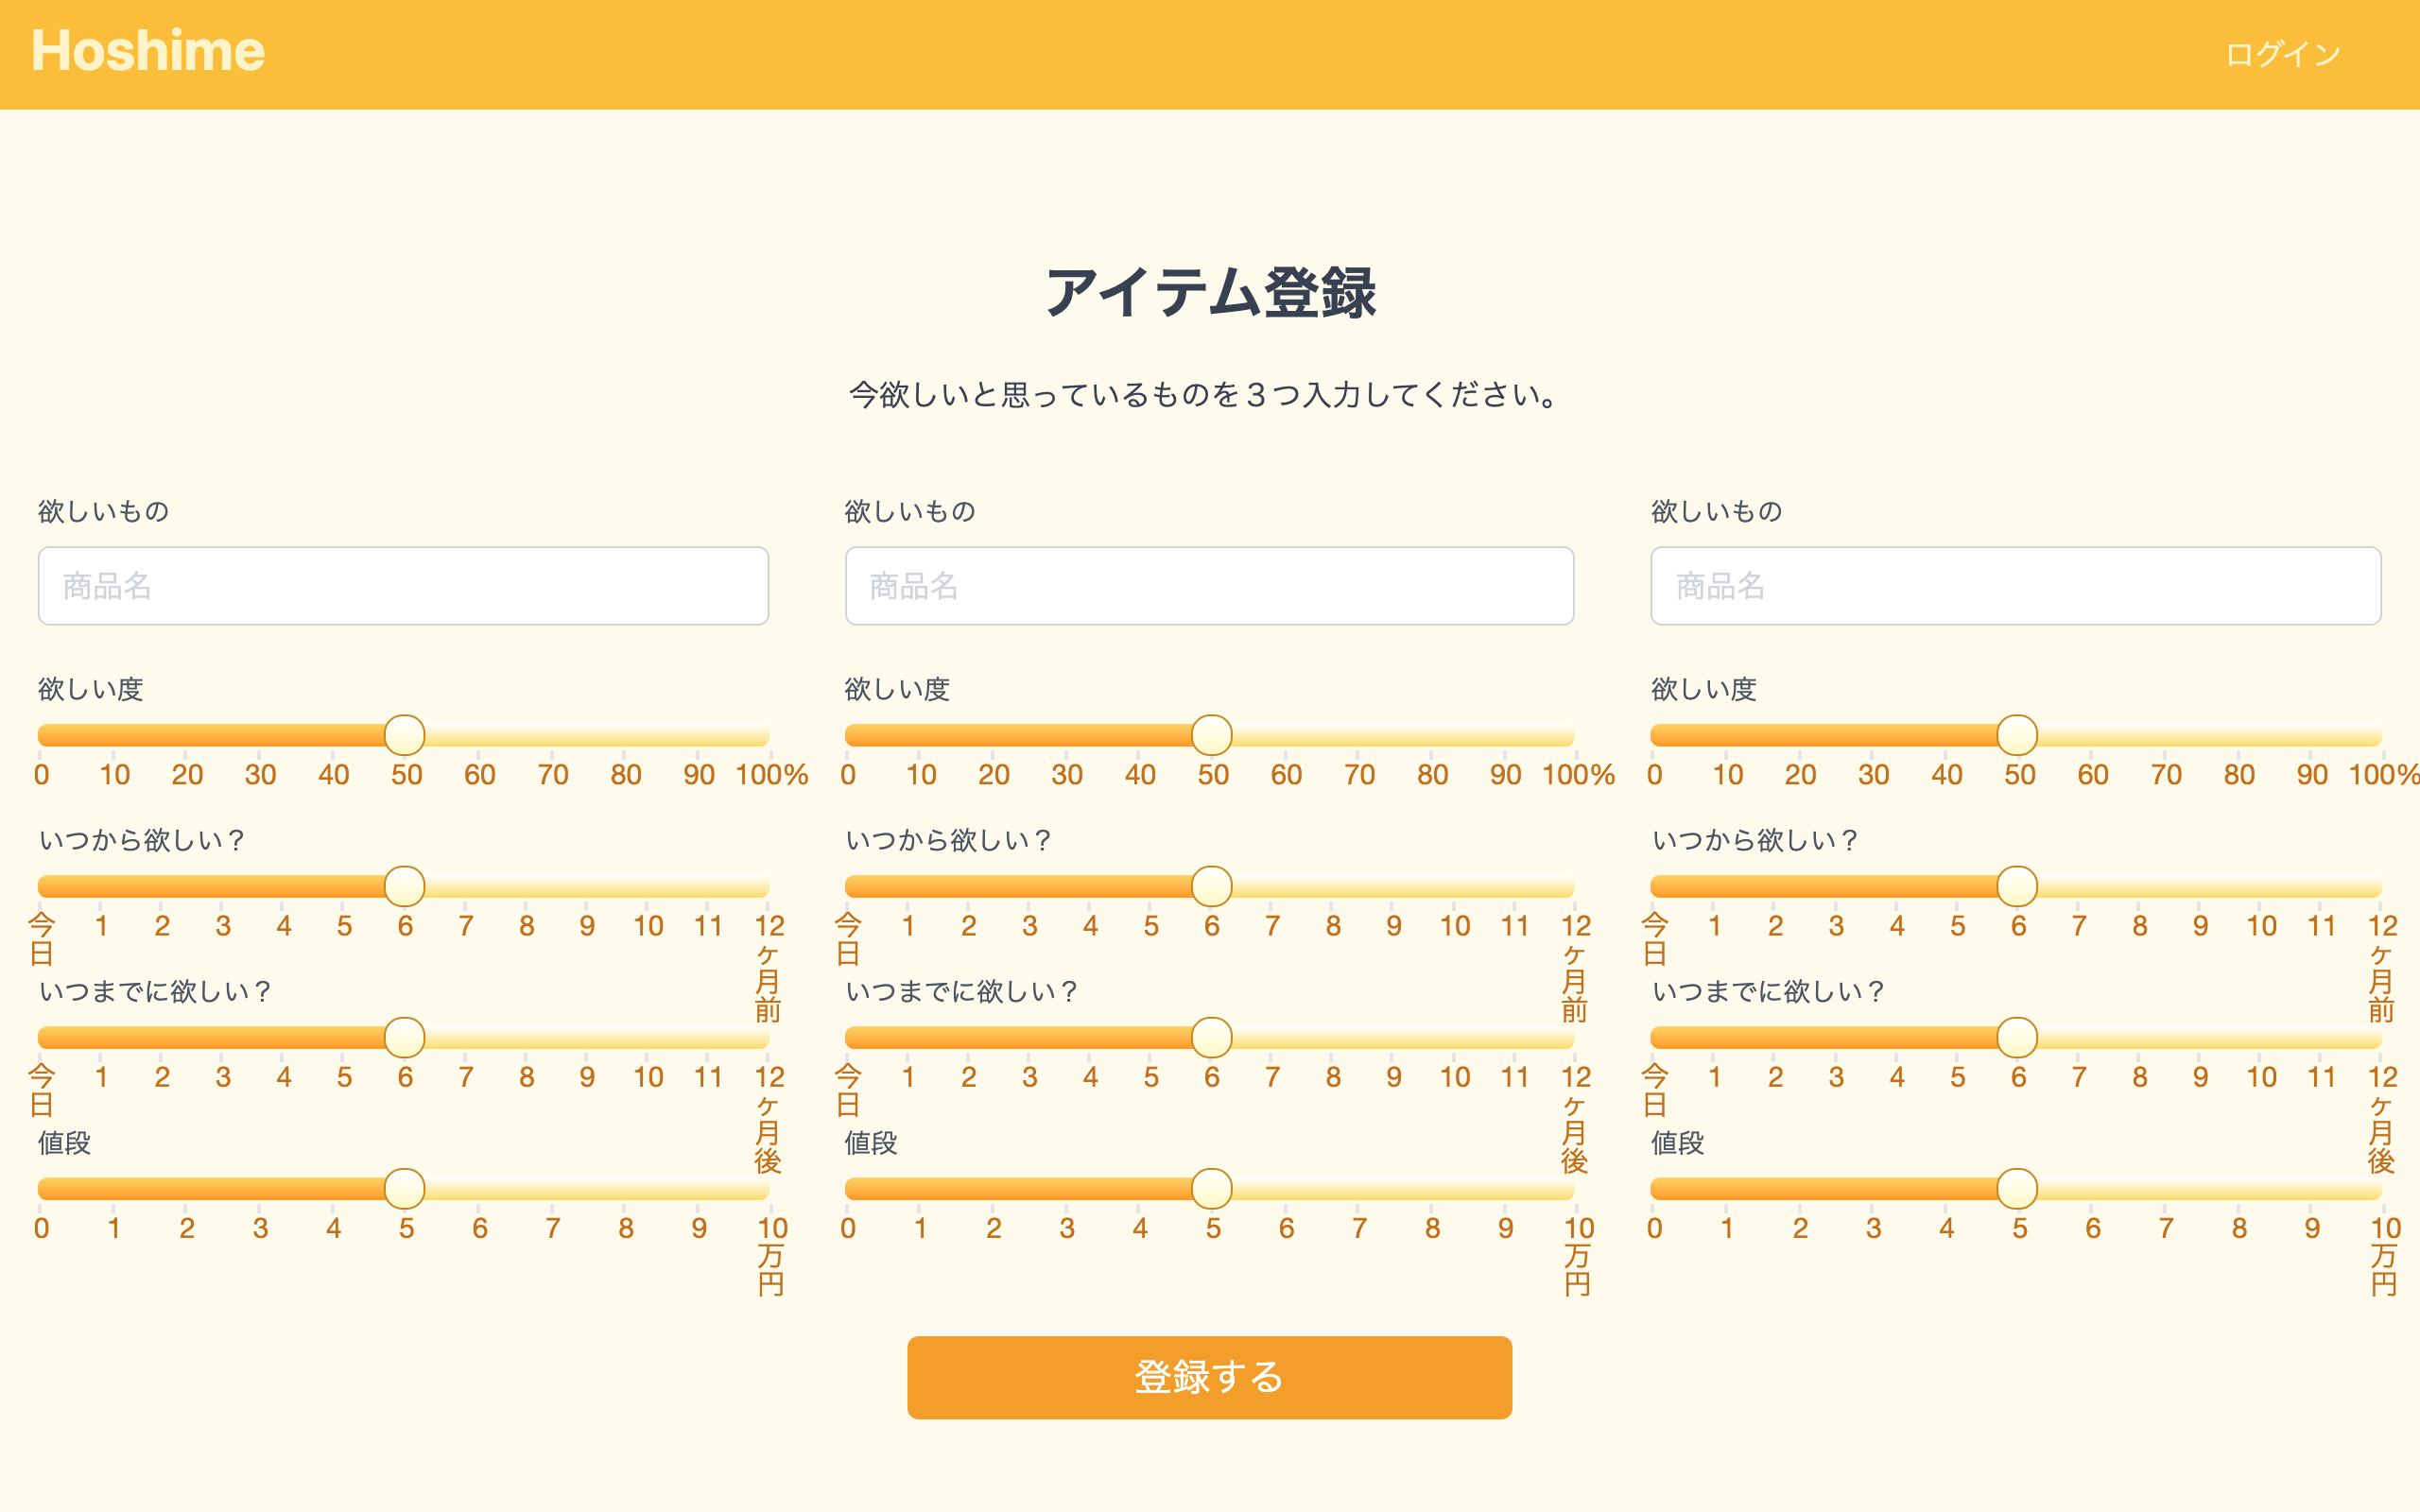Click the third item's 値段 slider handle

click(x=2018, y=1189)
